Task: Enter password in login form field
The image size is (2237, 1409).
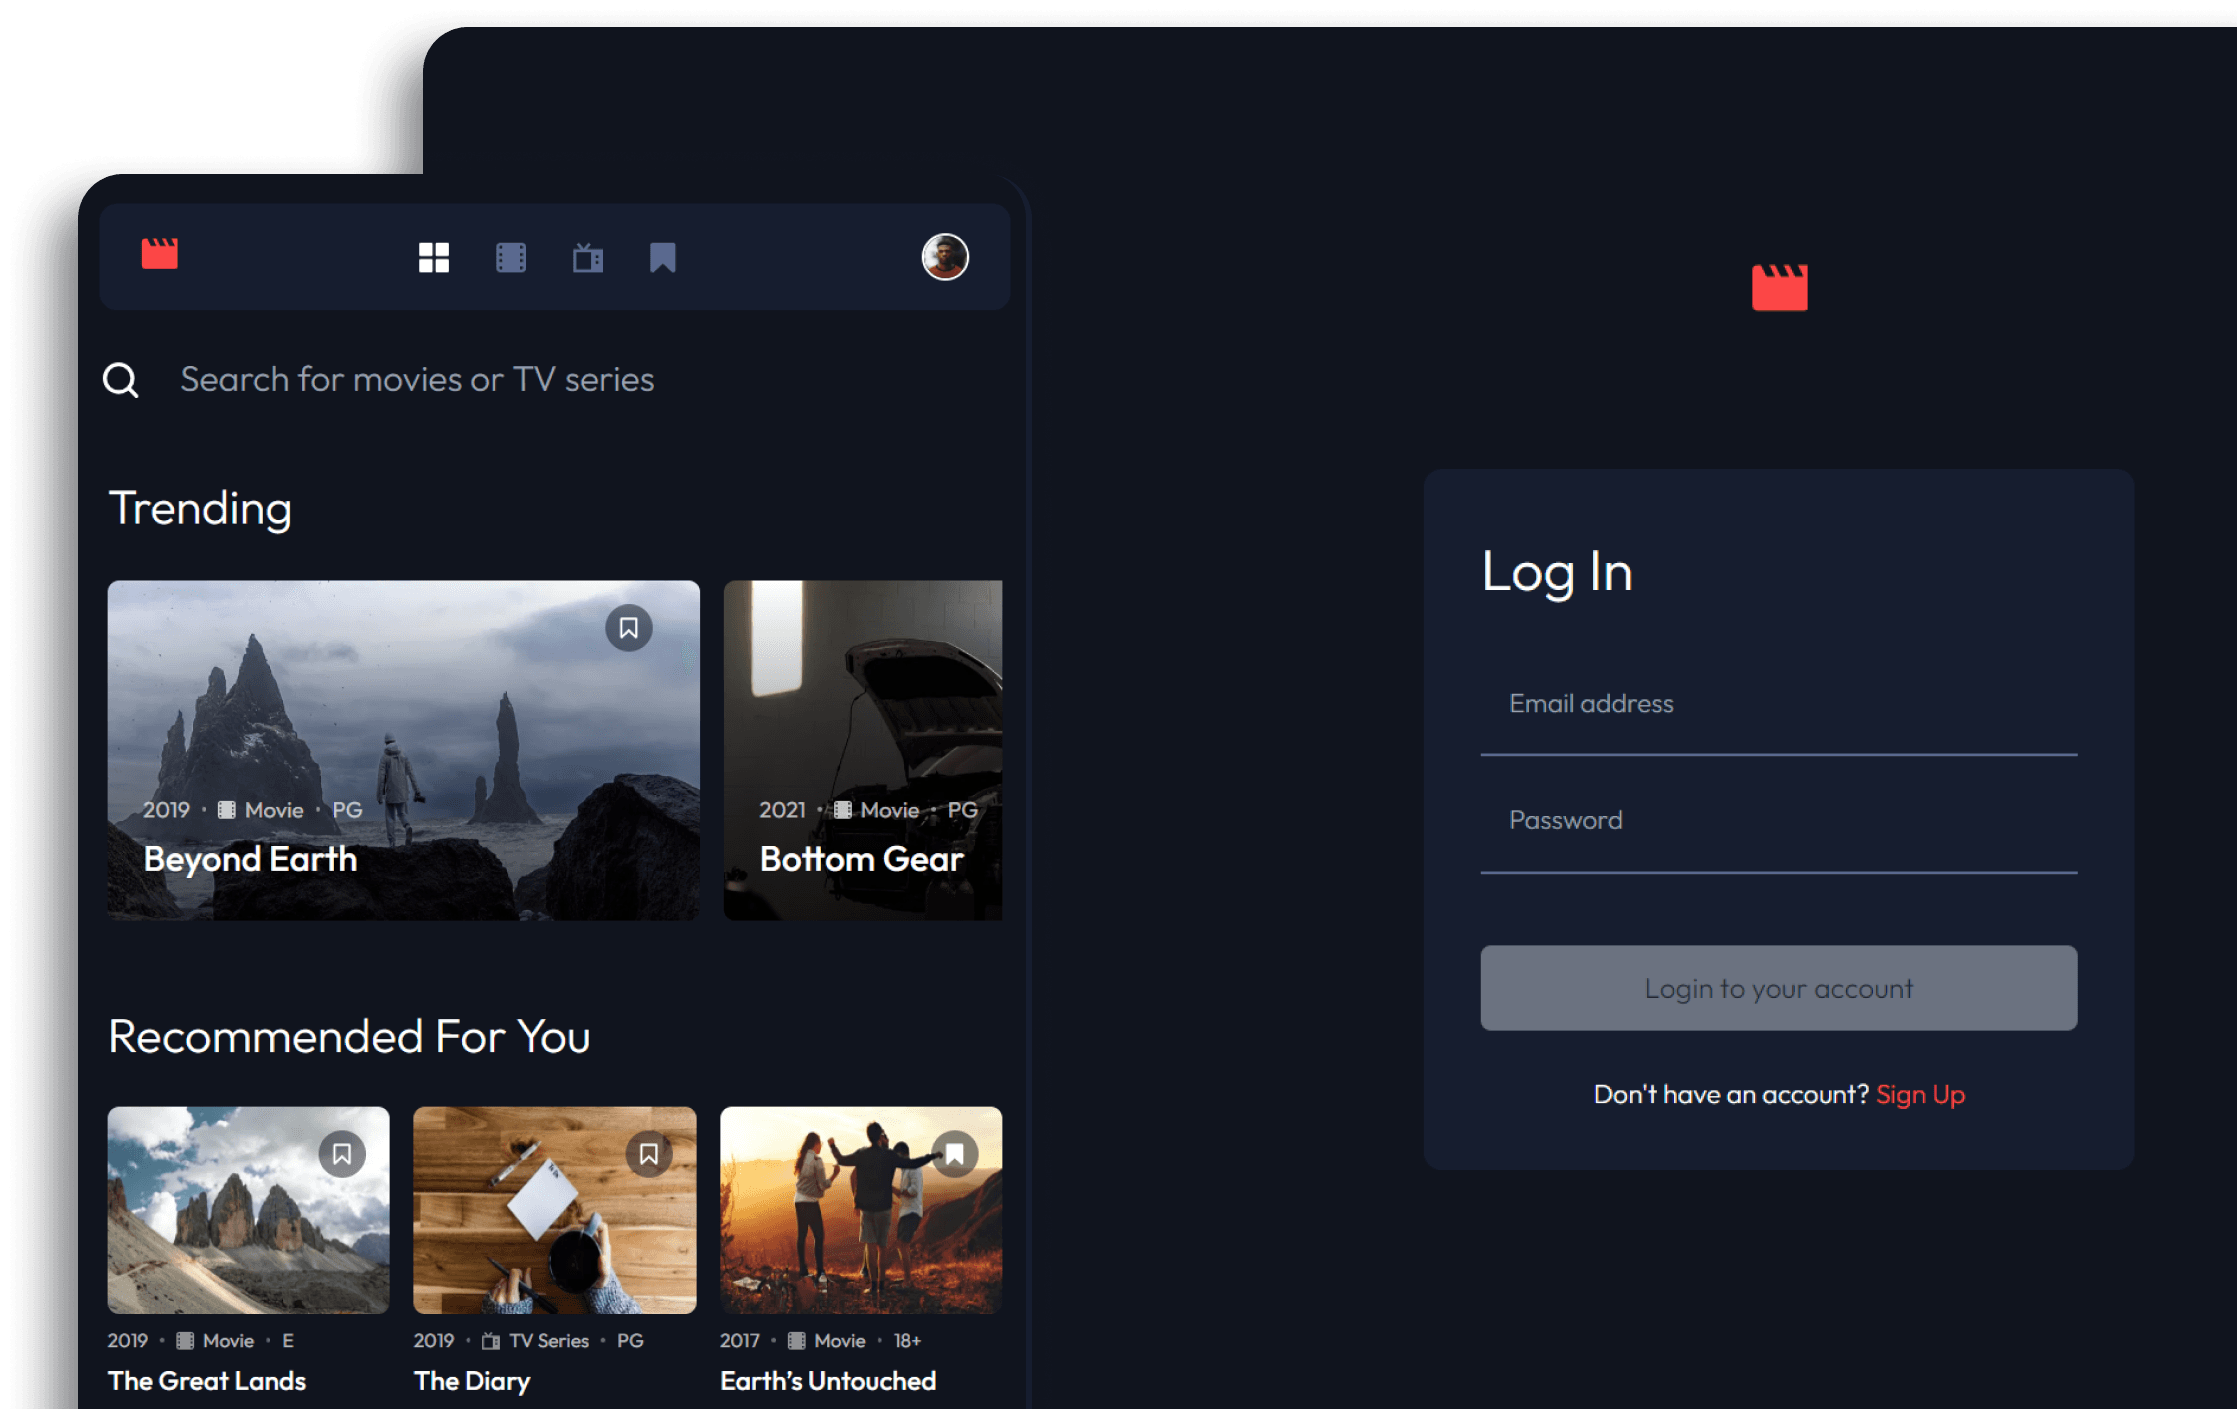Action: pyautogui.click(x=1778, y=820)
